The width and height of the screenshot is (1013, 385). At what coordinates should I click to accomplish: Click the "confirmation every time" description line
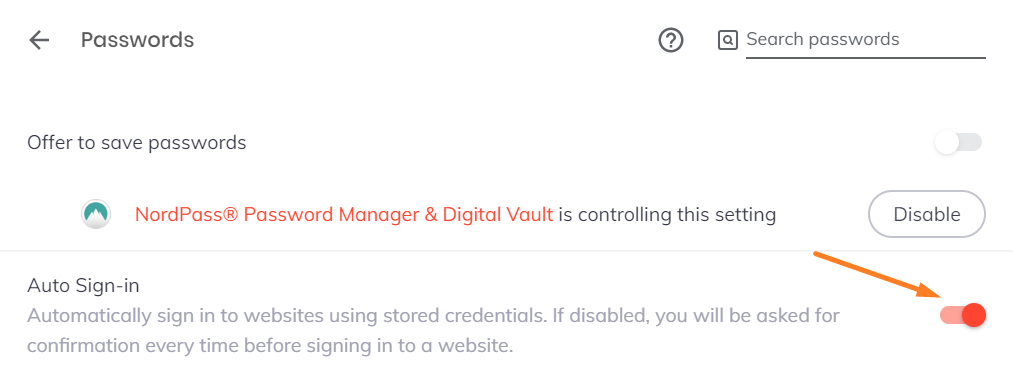tap(270, 346)
